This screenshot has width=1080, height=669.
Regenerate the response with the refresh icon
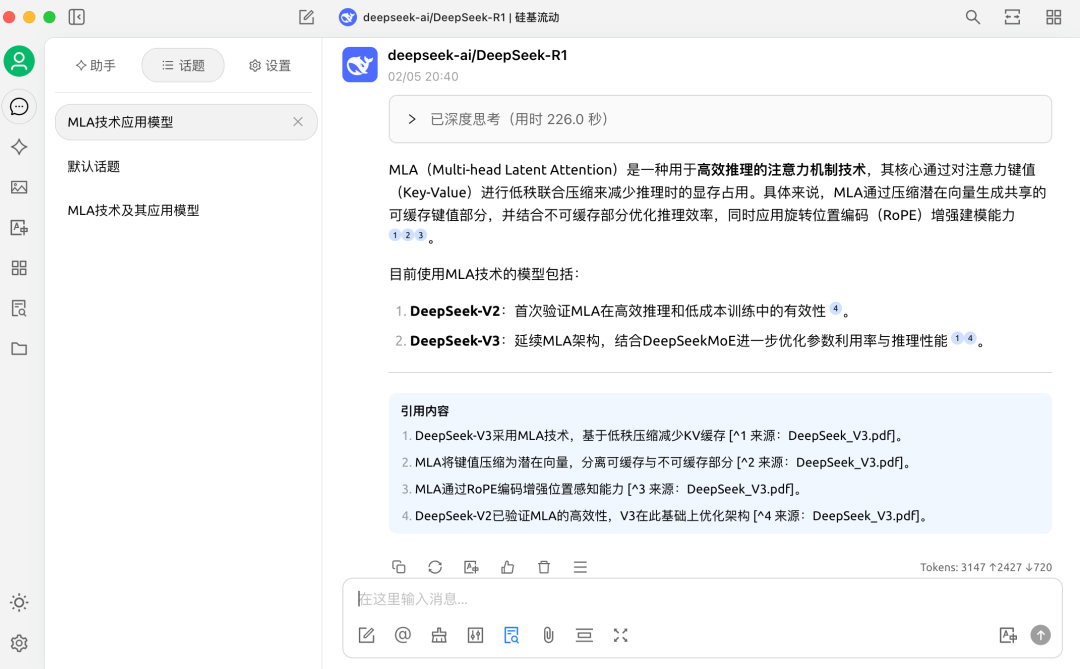[435, 567]
